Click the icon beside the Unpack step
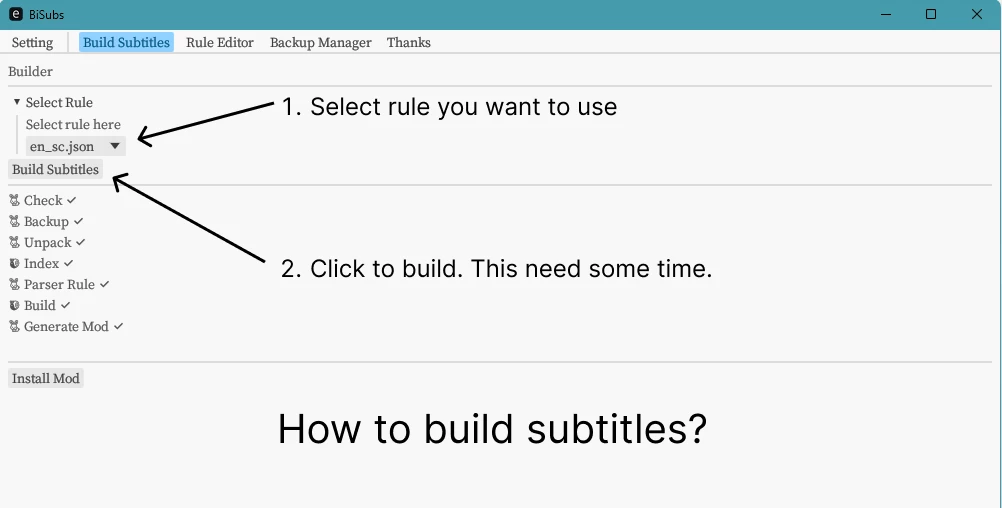The width and height of the screenshot is (1002, 508). pyautogui.click(x=14, y=243)
